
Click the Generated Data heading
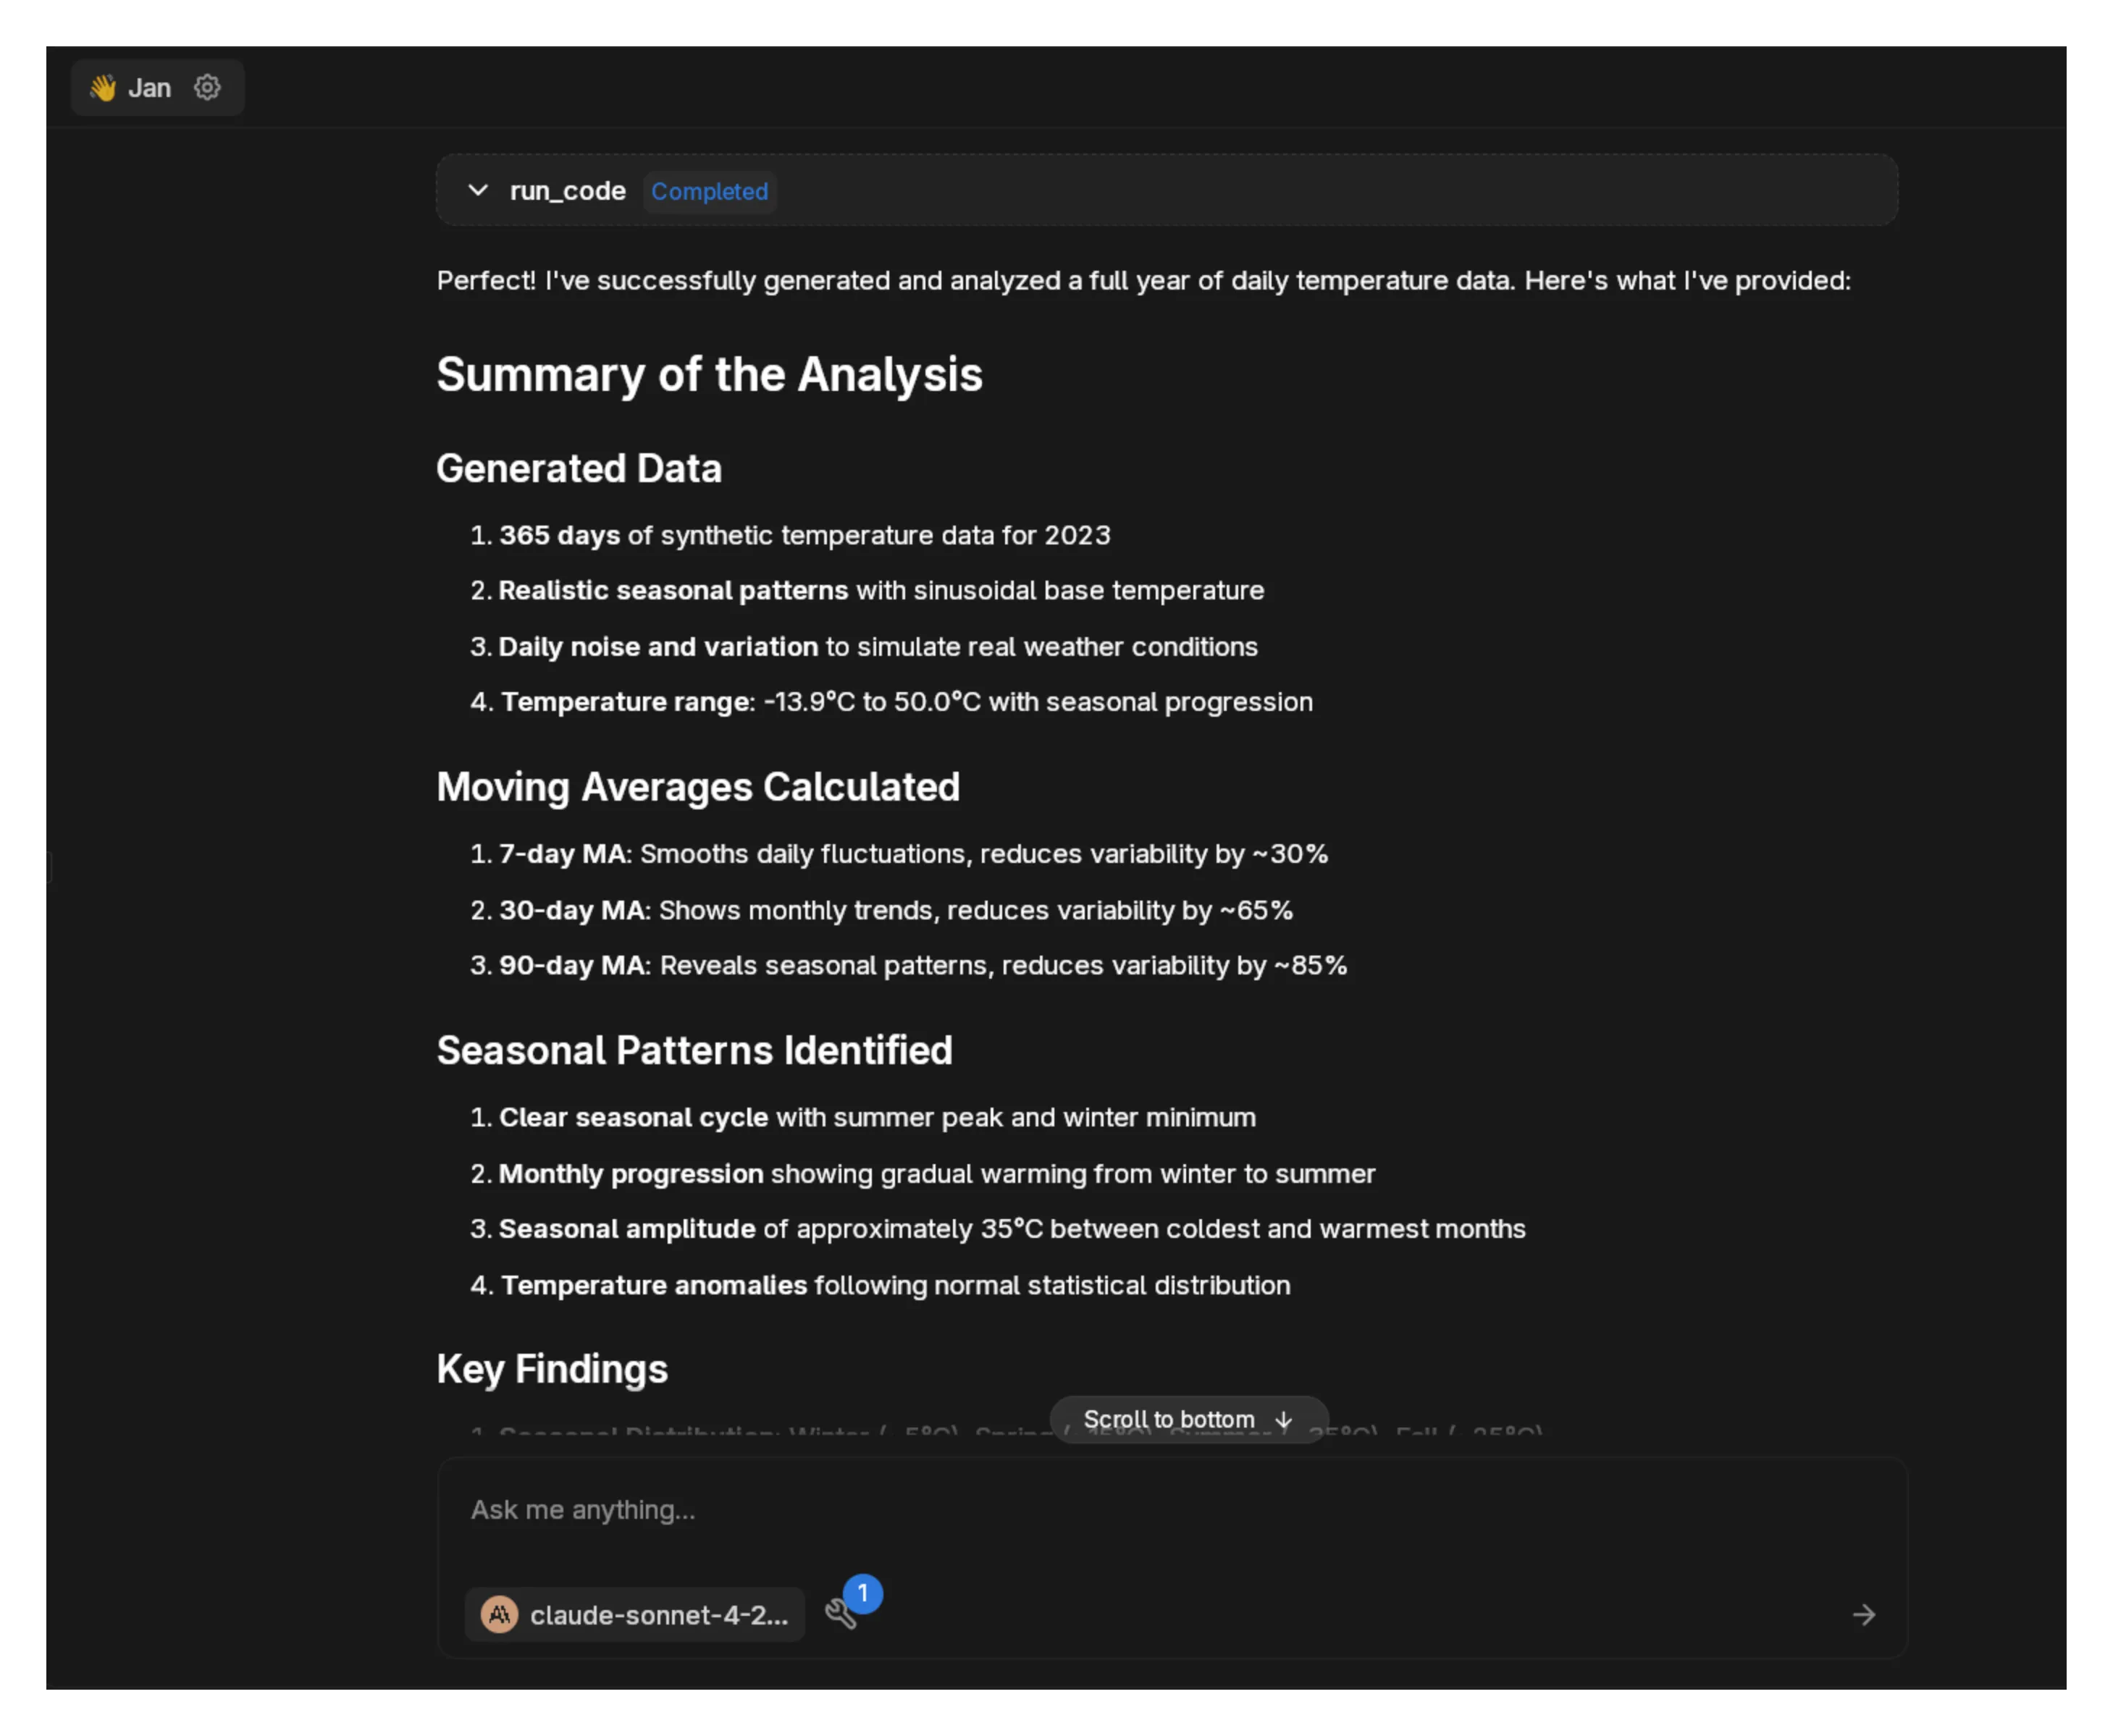pyautogui.click(x=579, y=468)
